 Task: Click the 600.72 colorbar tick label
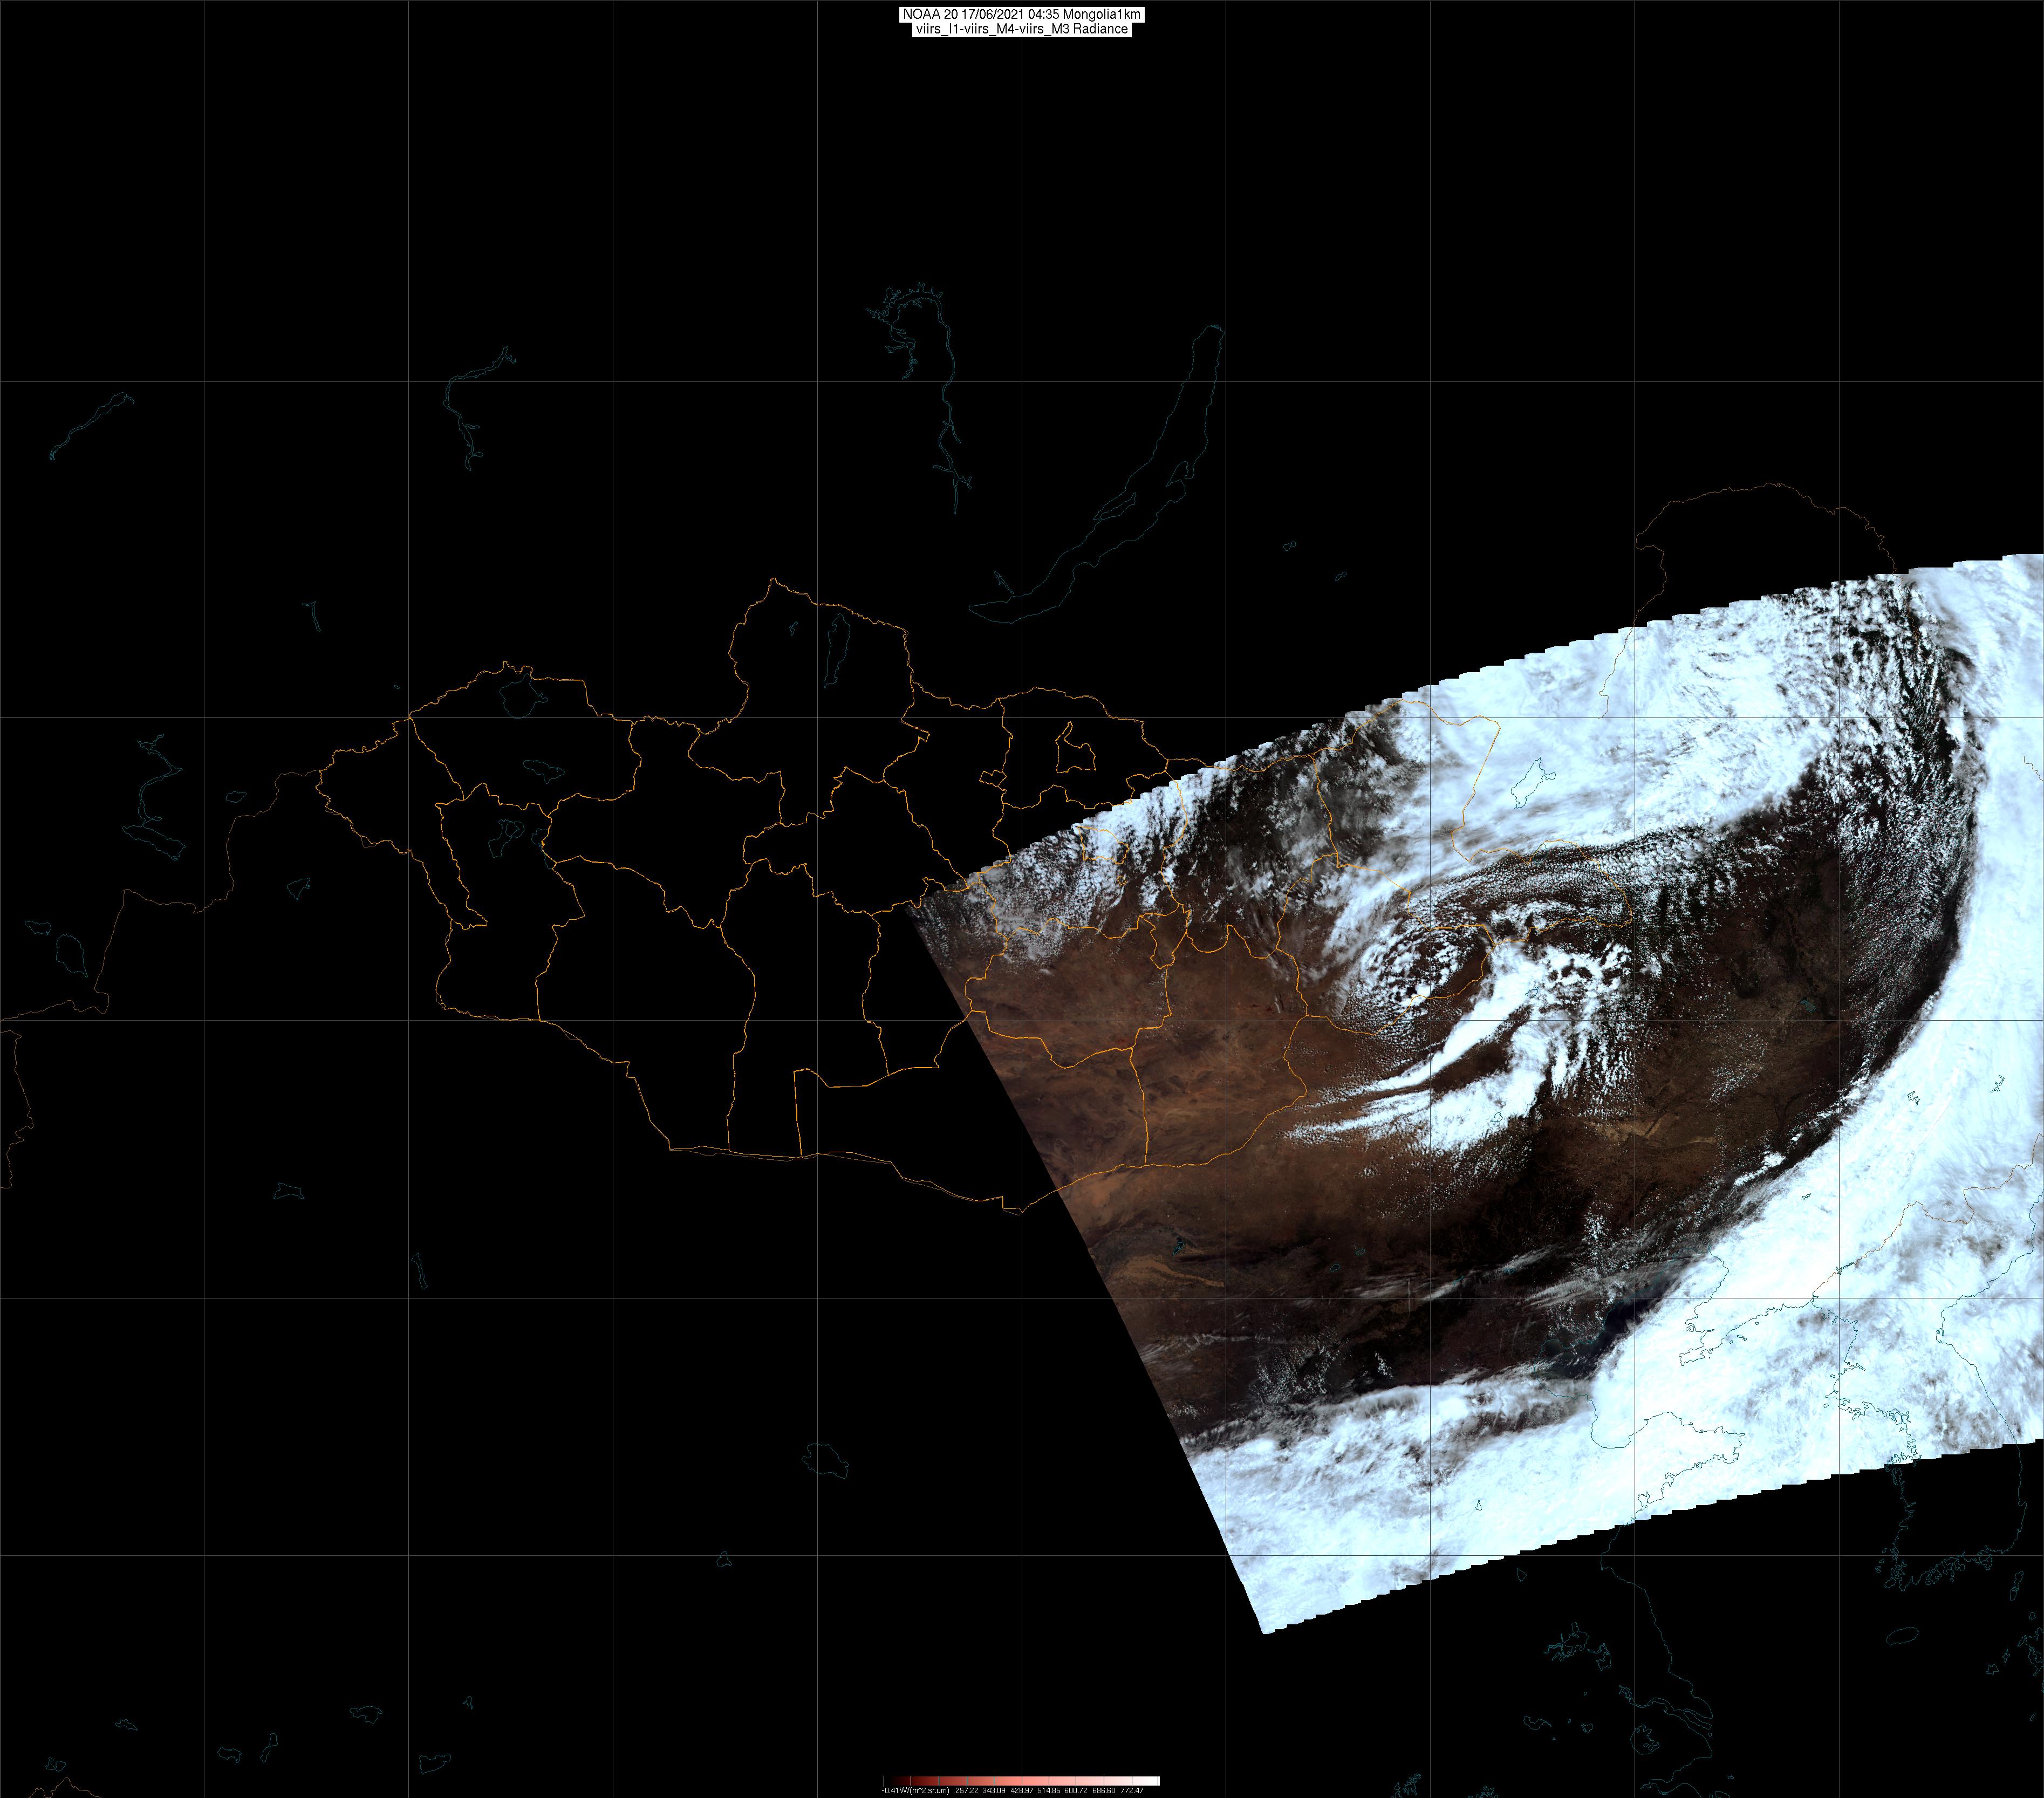[x=1076, y=1791]
